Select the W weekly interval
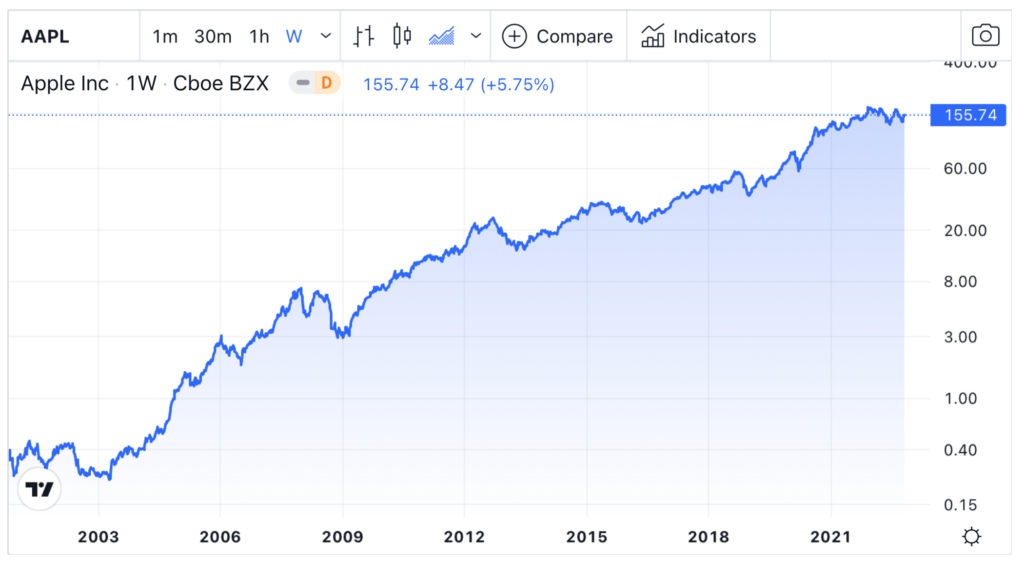The width and height of the screenshot is (1024, 562). click(294, 37)
